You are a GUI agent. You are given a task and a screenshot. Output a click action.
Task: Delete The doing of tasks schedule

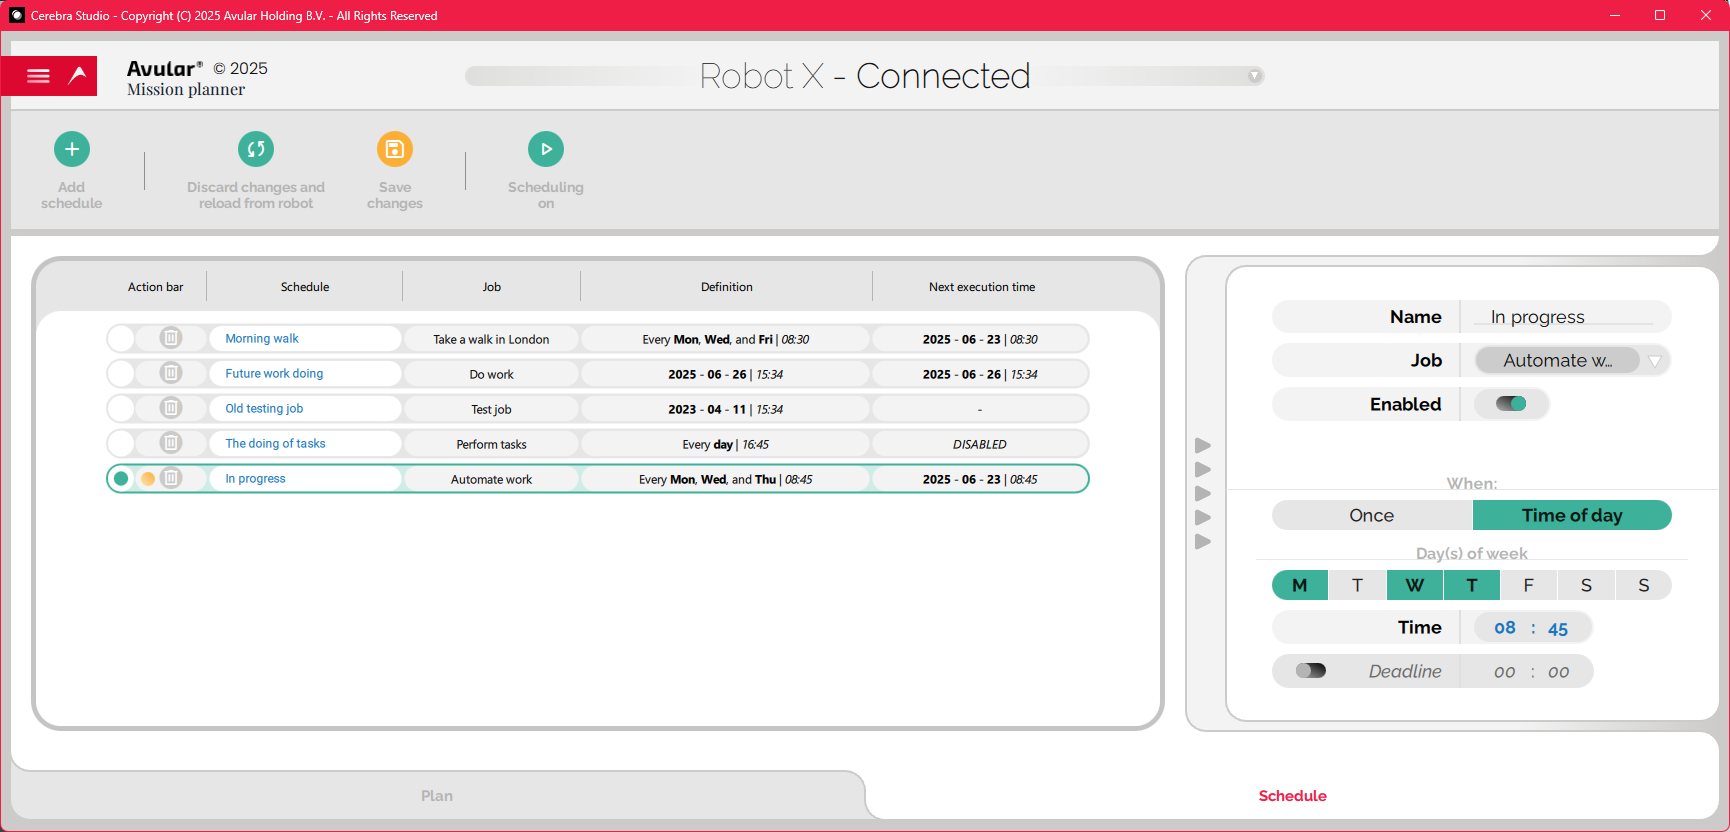tap(171, 443)
